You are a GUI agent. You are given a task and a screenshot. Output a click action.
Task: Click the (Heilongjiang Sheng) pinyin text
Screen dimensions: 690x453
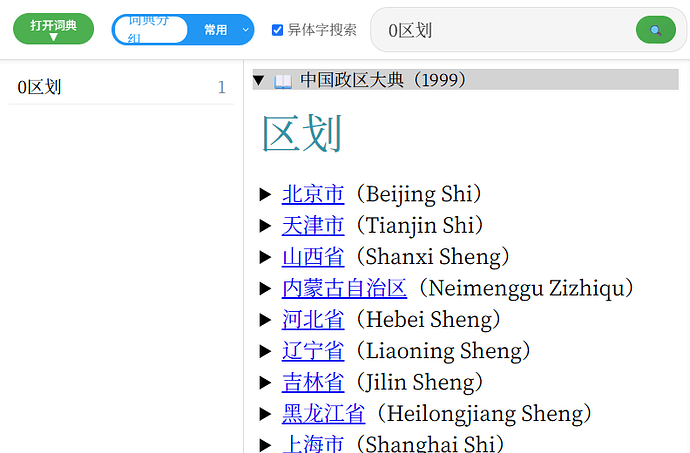[483, 414]
